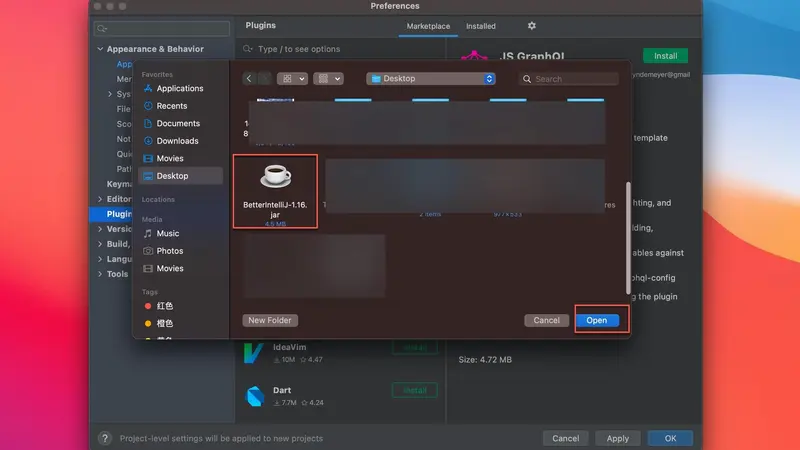Viewport: 800px width, 450px height.
Task: Select the Plugins settings category
Action: click(x=111, y=214)
